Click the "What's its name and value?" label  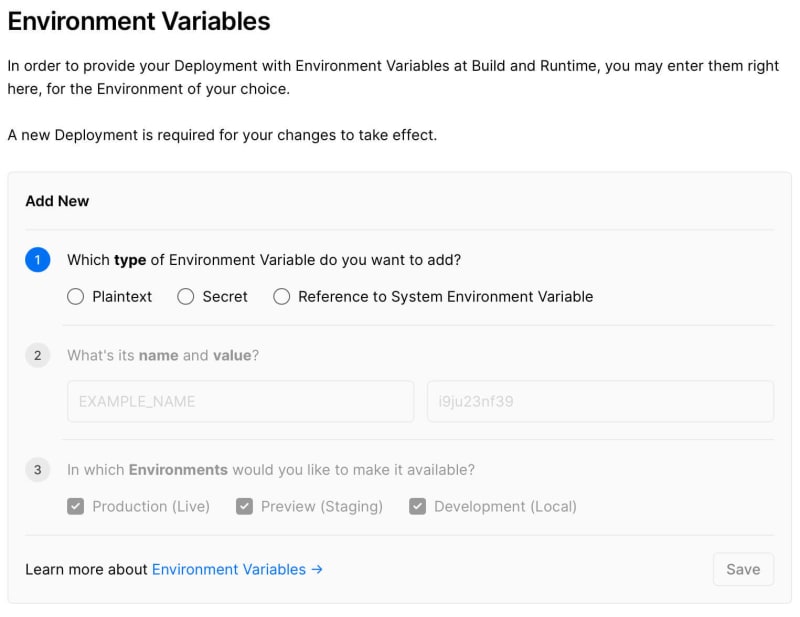tap(163, 355)
